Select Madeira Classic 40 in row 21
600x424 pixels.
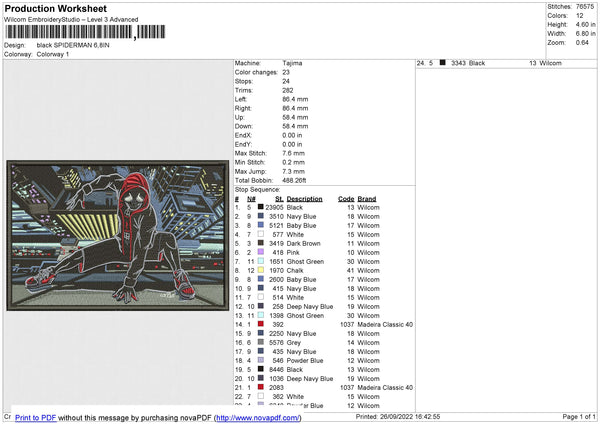[385, 388]
